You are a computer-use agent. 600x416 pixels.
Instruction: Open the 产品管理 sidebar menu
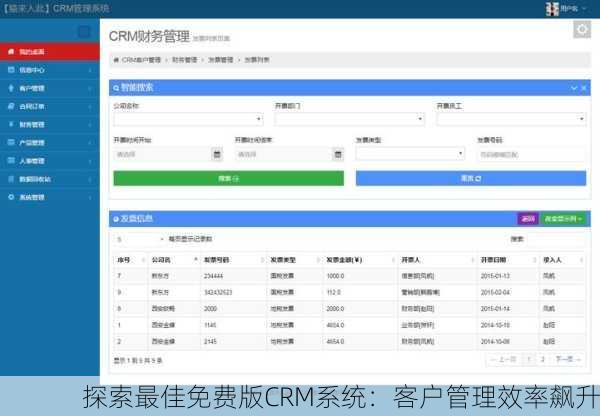click(50, 142)
